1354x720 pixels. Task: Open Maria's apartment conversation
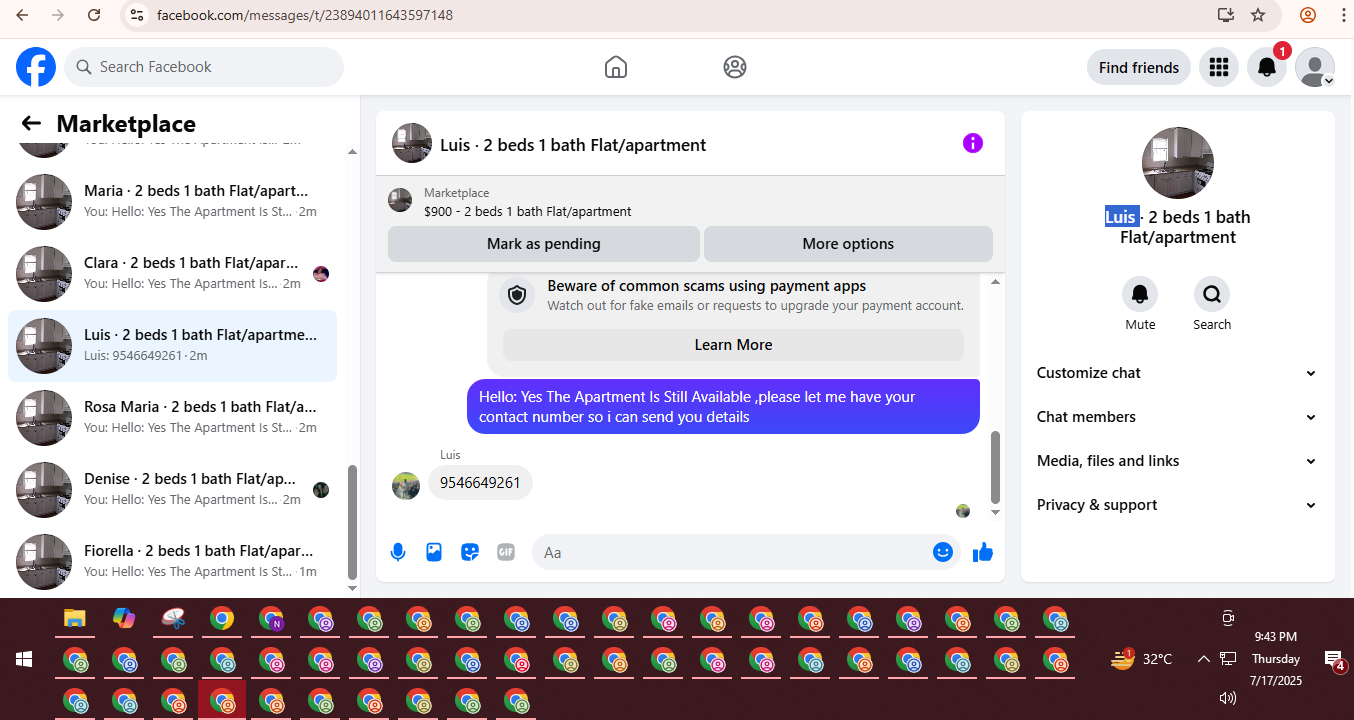pos(172,202)
